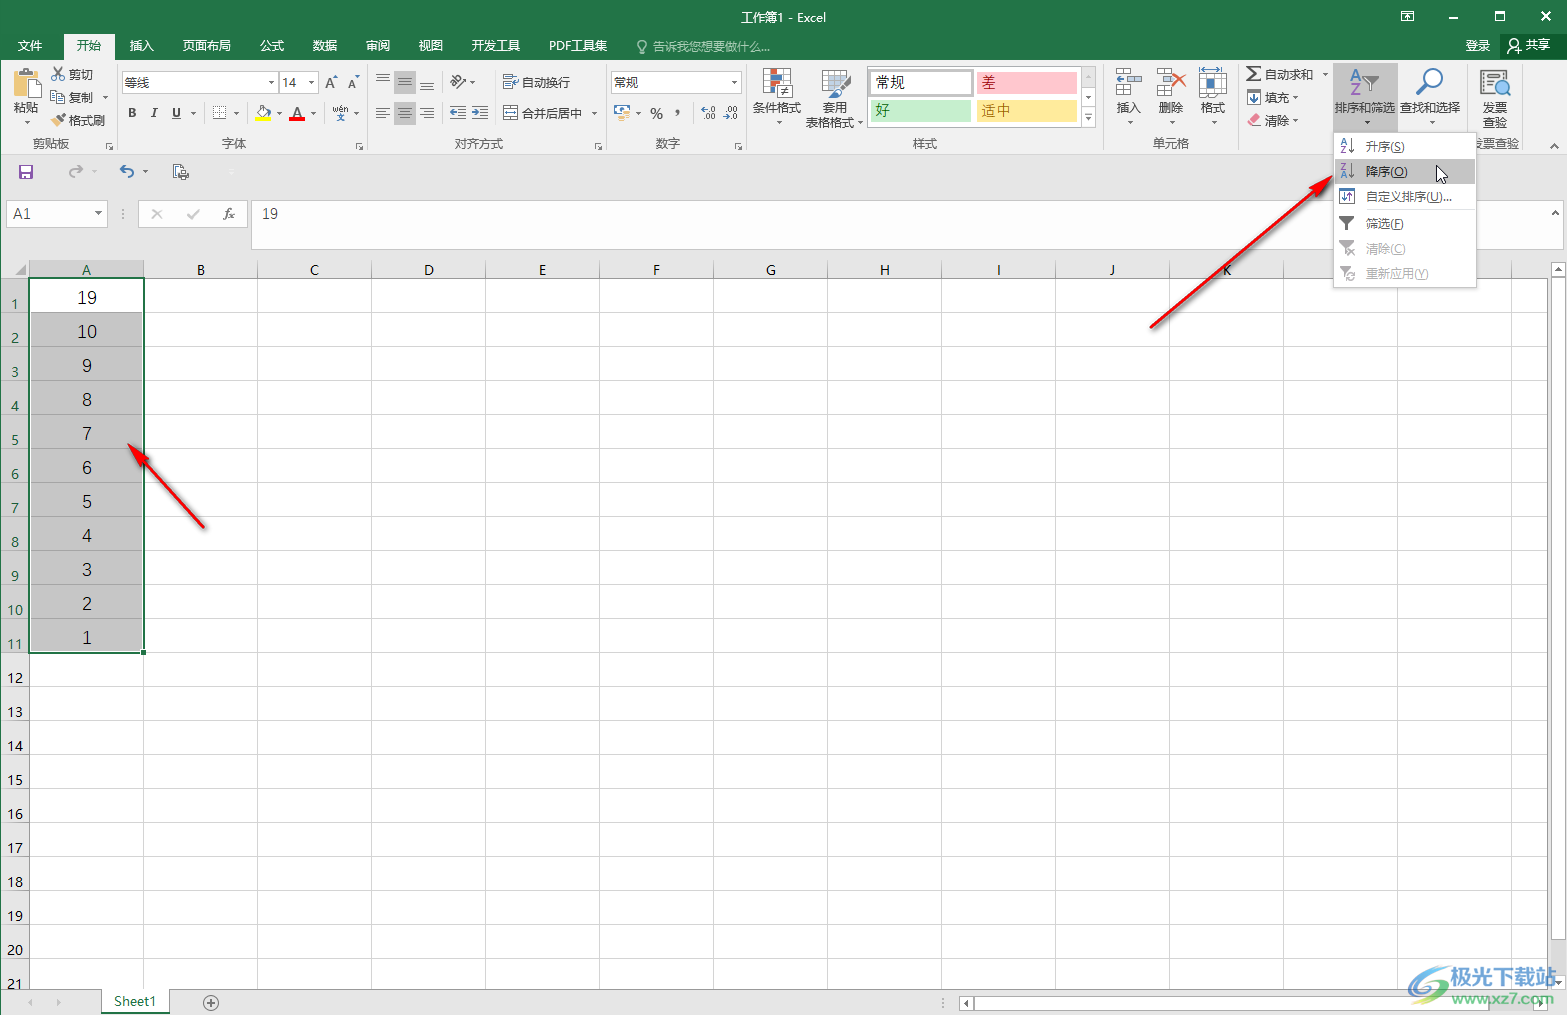Click the font color red A icon
Screen dimensions: 1567x1015
(297, 113)
